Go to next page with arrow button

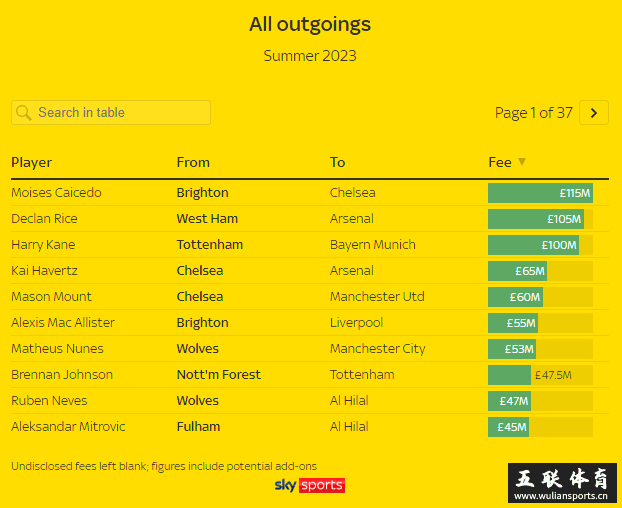click(x=594, y=113)
